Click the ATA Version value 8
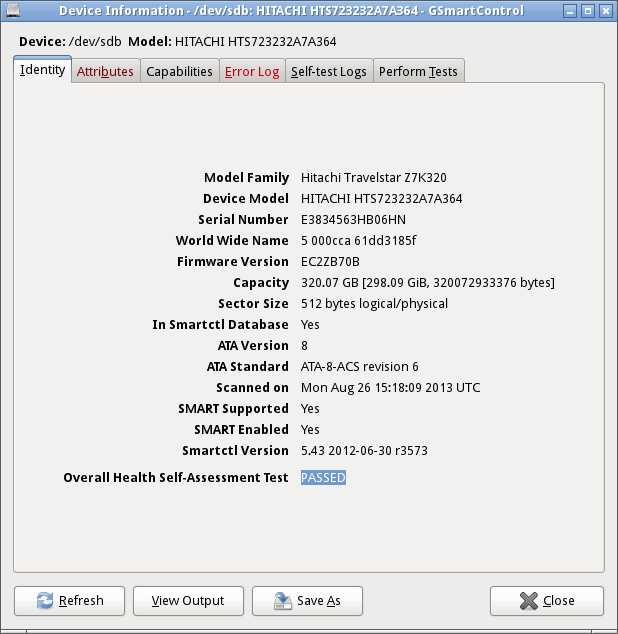Image resolution: width=618 pixels, height=634 pixels. tap(304, 346)
